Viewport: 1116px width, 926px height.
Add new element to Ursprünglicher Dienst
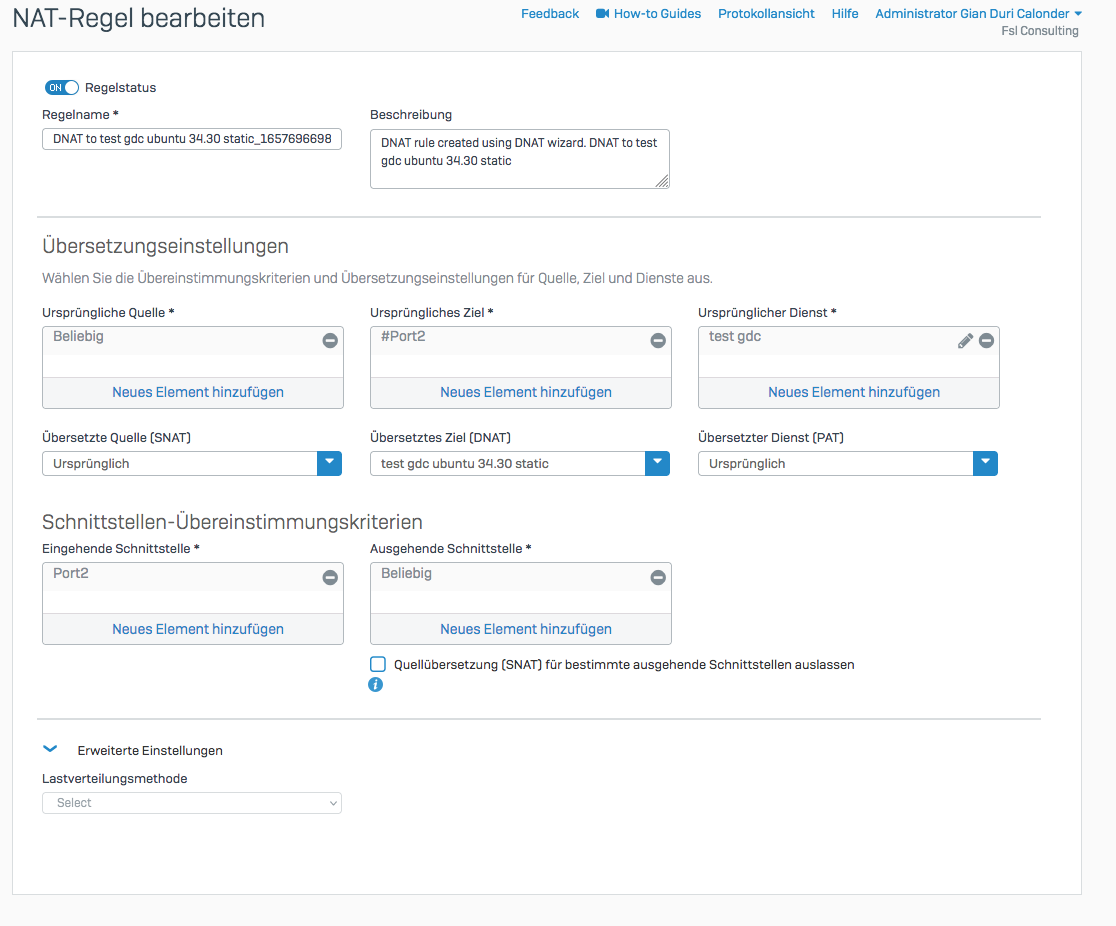[x=853, y=392]
